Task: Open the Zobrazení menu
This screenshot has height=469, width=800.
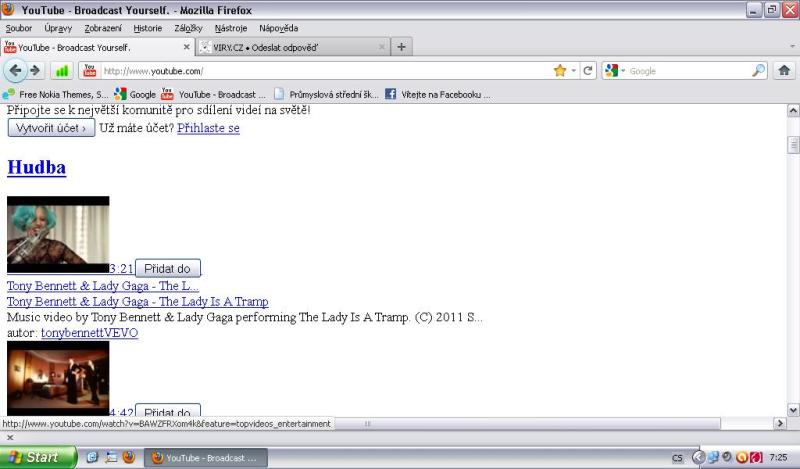Action: click(103, 28)
